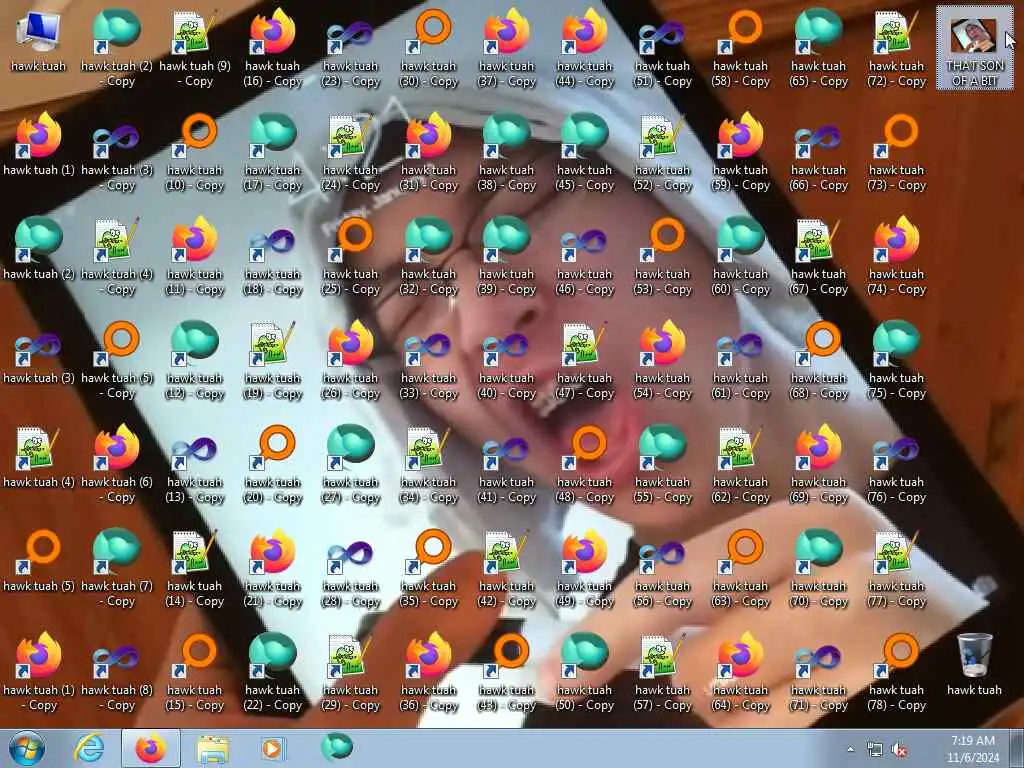Select 'hawk tuah (52) - Copy' shortcut
This screenshot has height=768, width=1024.
[x=662, y=153]
